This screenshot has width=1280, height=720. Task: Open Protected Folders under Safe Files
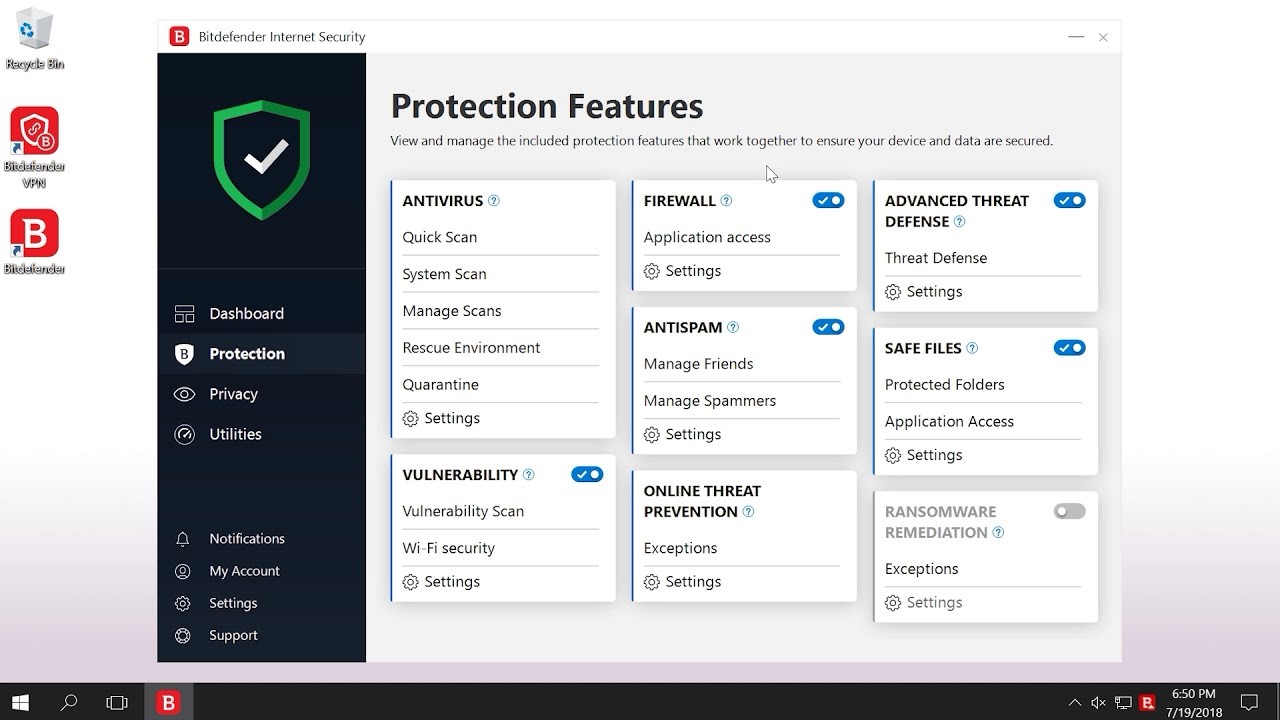pos(944,385)
